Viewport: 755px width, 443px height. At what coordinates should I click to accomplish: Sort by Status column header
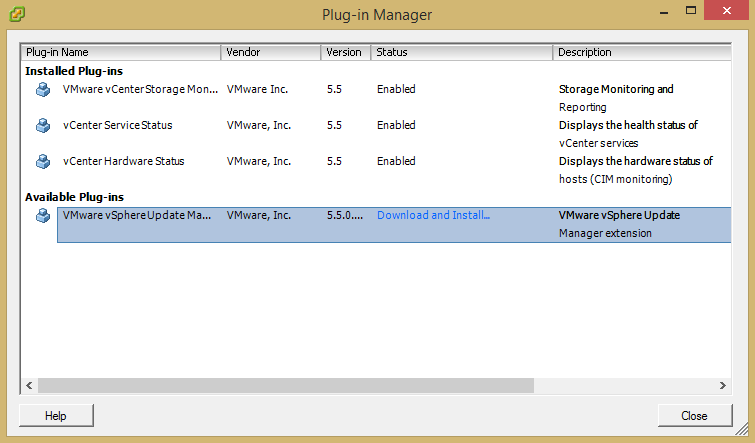pyautogui.click(x=460, y=52)
